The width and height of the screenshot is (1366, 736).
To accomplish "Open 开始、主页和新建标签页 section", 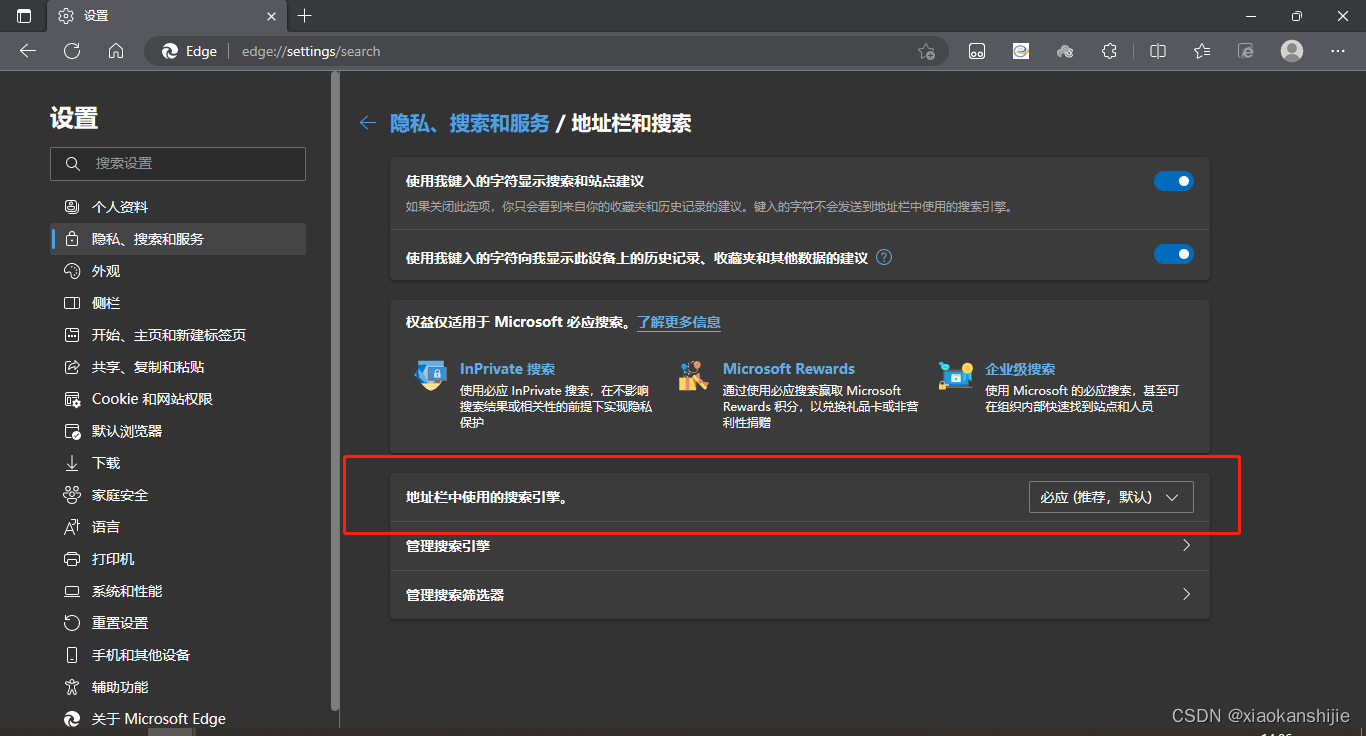I will 178,335.
